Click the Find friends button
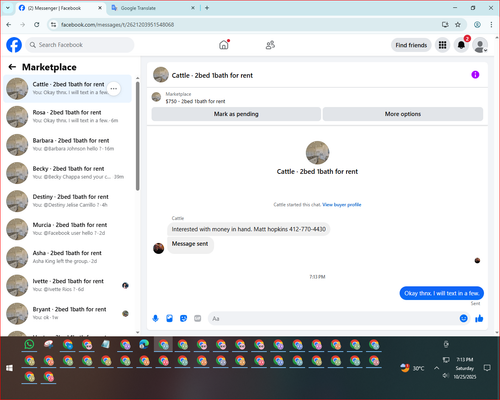Screen dimensions: 500x400 coord(411,45)
